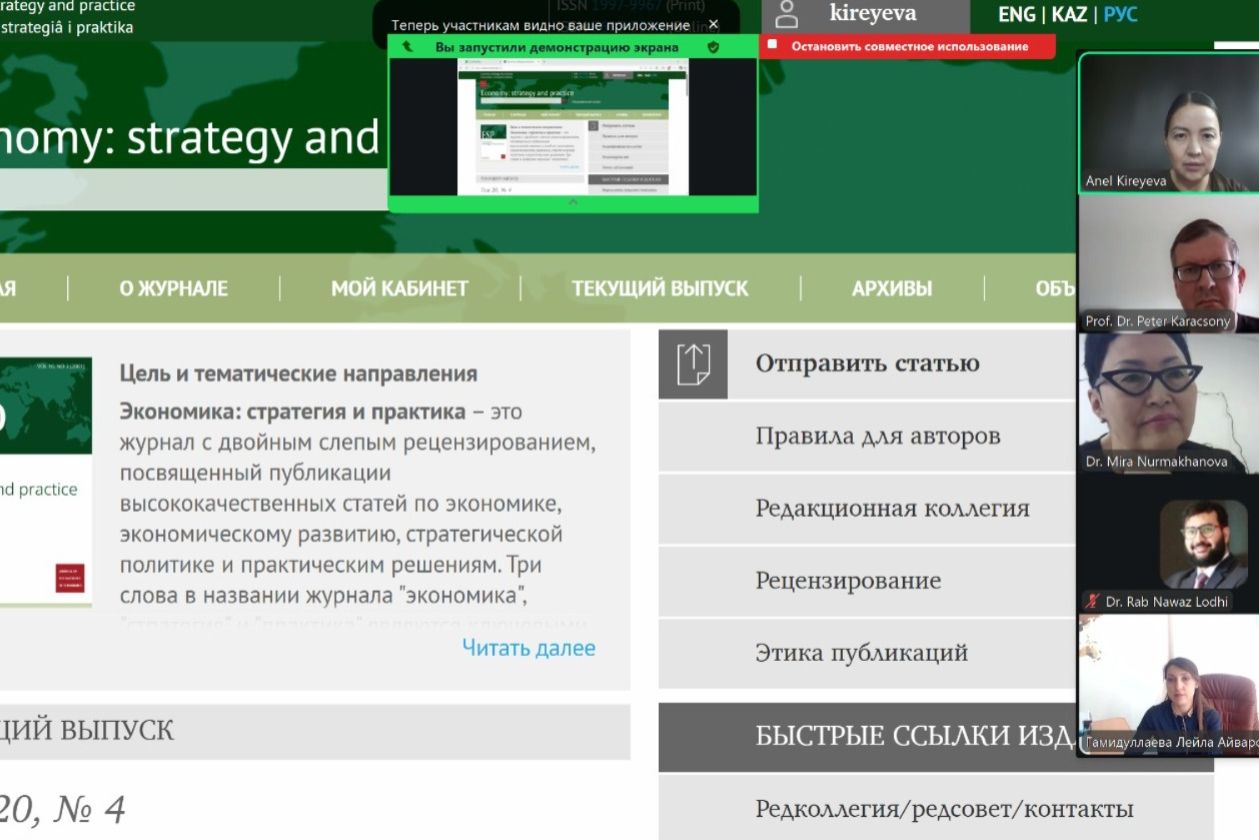The image size is (1259, 840).
Task: Dismiss the 'Теперь участникам видно' notification
Action: [x=713, y=24]
